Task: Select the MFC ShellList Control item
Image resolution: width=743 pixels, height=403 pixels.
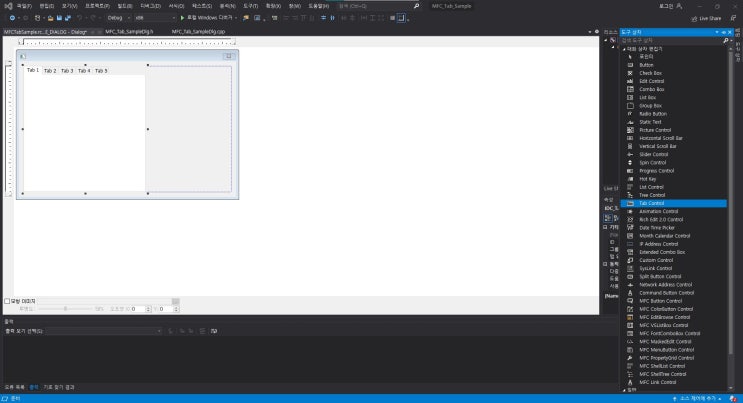Action: pyautogui.click(x=674, y=366)
